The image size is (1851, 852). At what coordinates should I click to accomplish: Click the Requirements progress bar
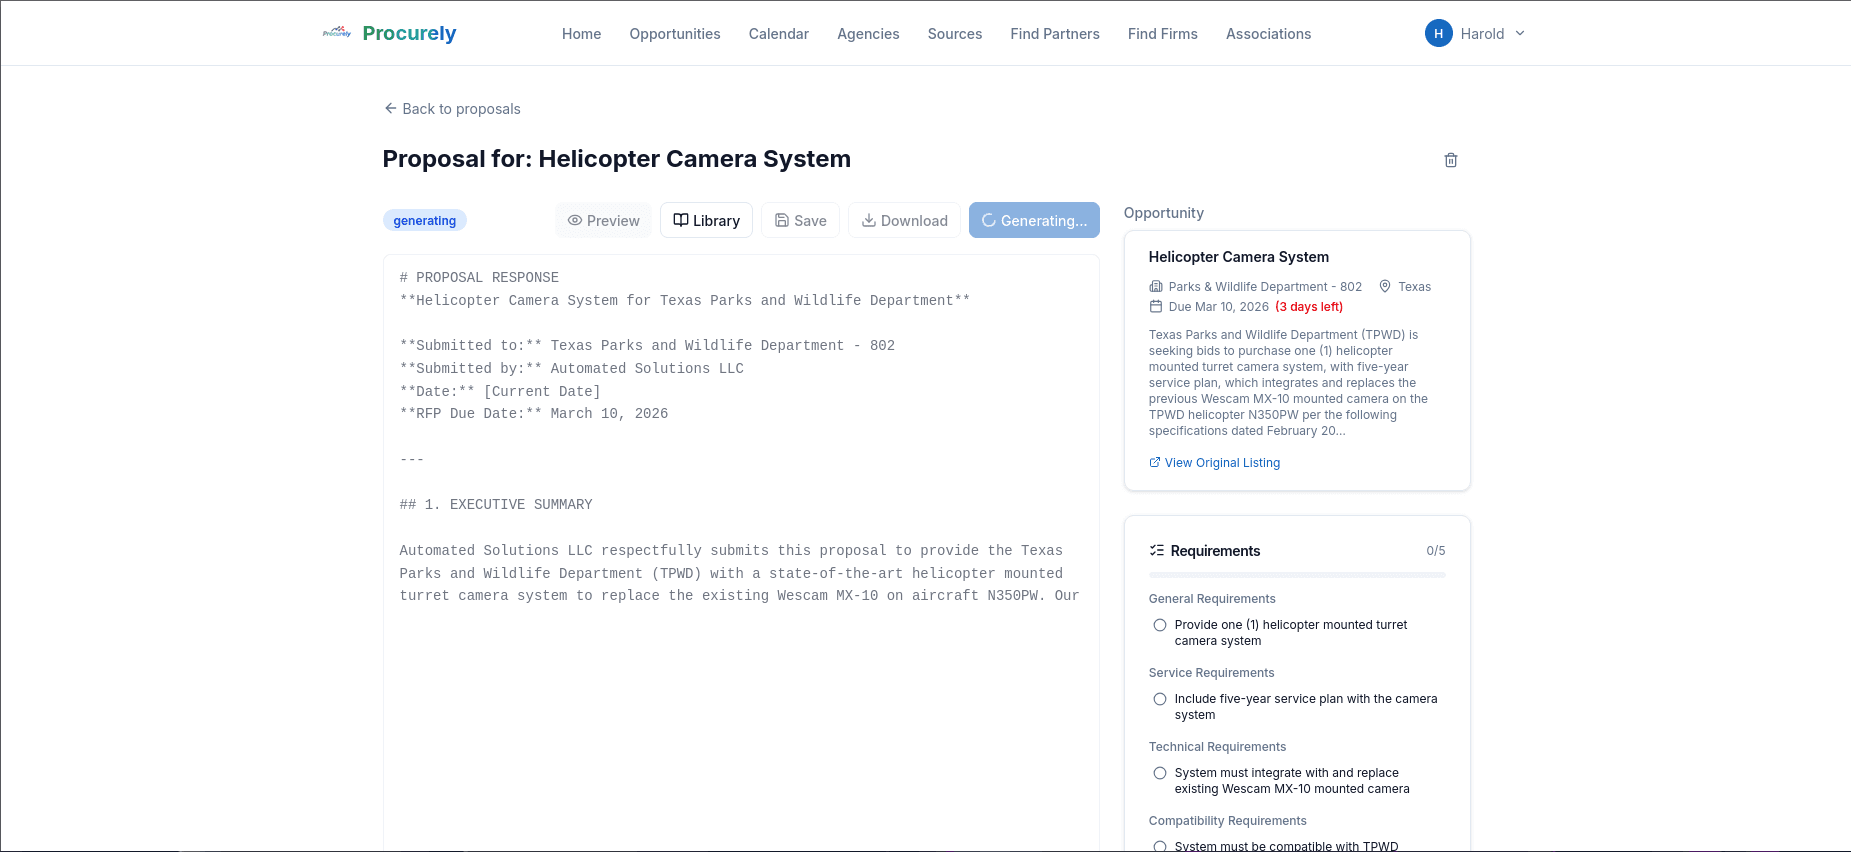coord(1296,575)
